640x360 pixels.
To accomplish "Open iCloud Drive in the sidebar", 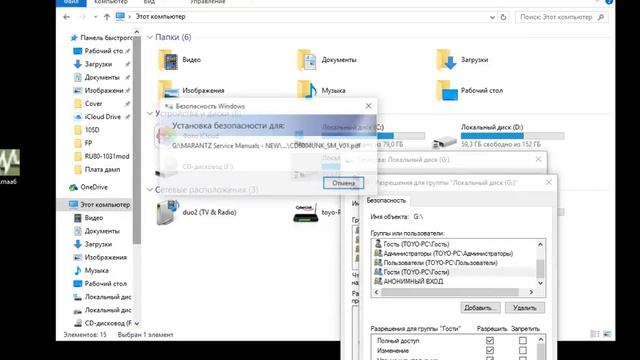I will [x=102, y=117].
